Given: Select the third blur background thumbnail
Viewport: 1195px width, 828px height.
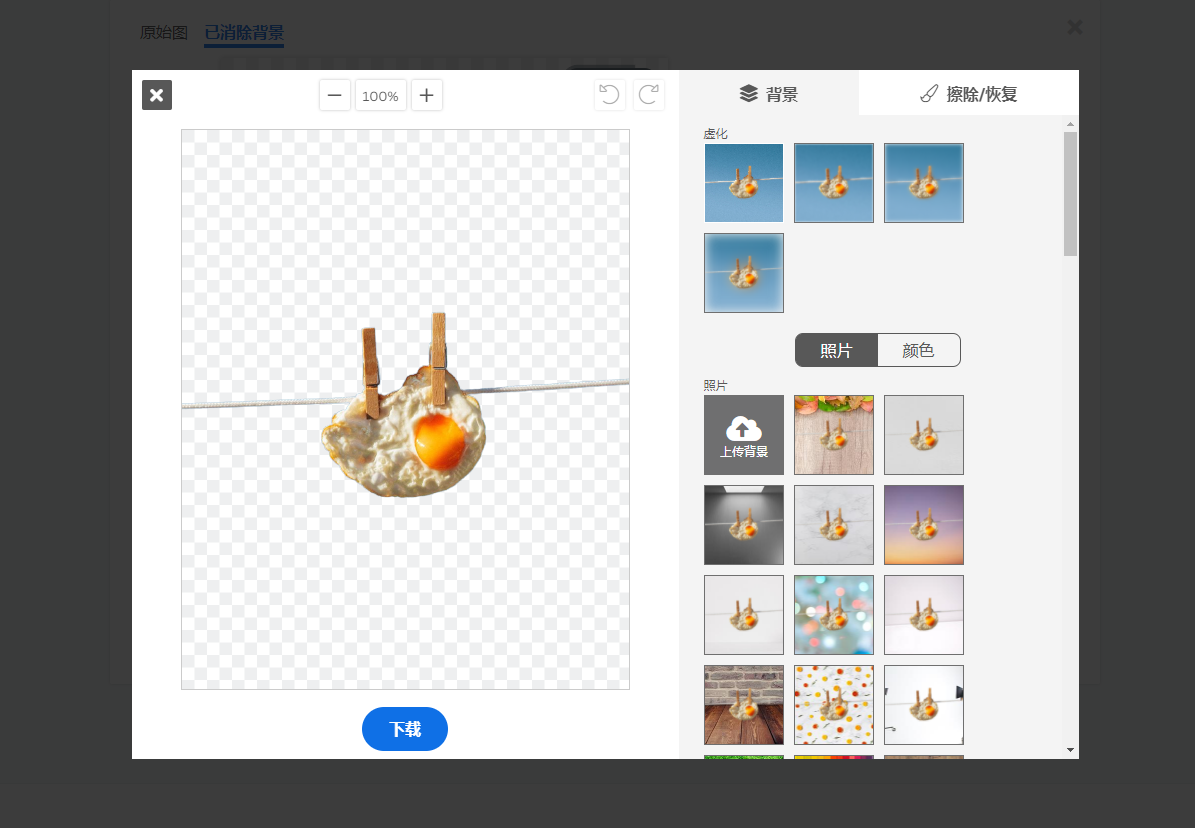Looking at the screenshot, I should (x=924, y=183).
